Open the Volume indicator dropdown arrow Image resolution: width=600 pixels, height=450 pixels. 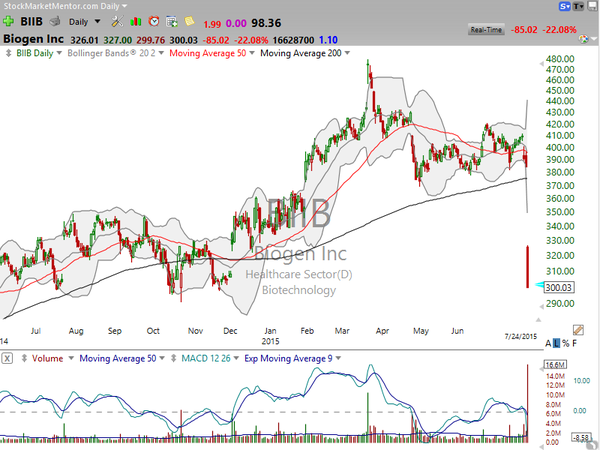click(x=71, y=359)
